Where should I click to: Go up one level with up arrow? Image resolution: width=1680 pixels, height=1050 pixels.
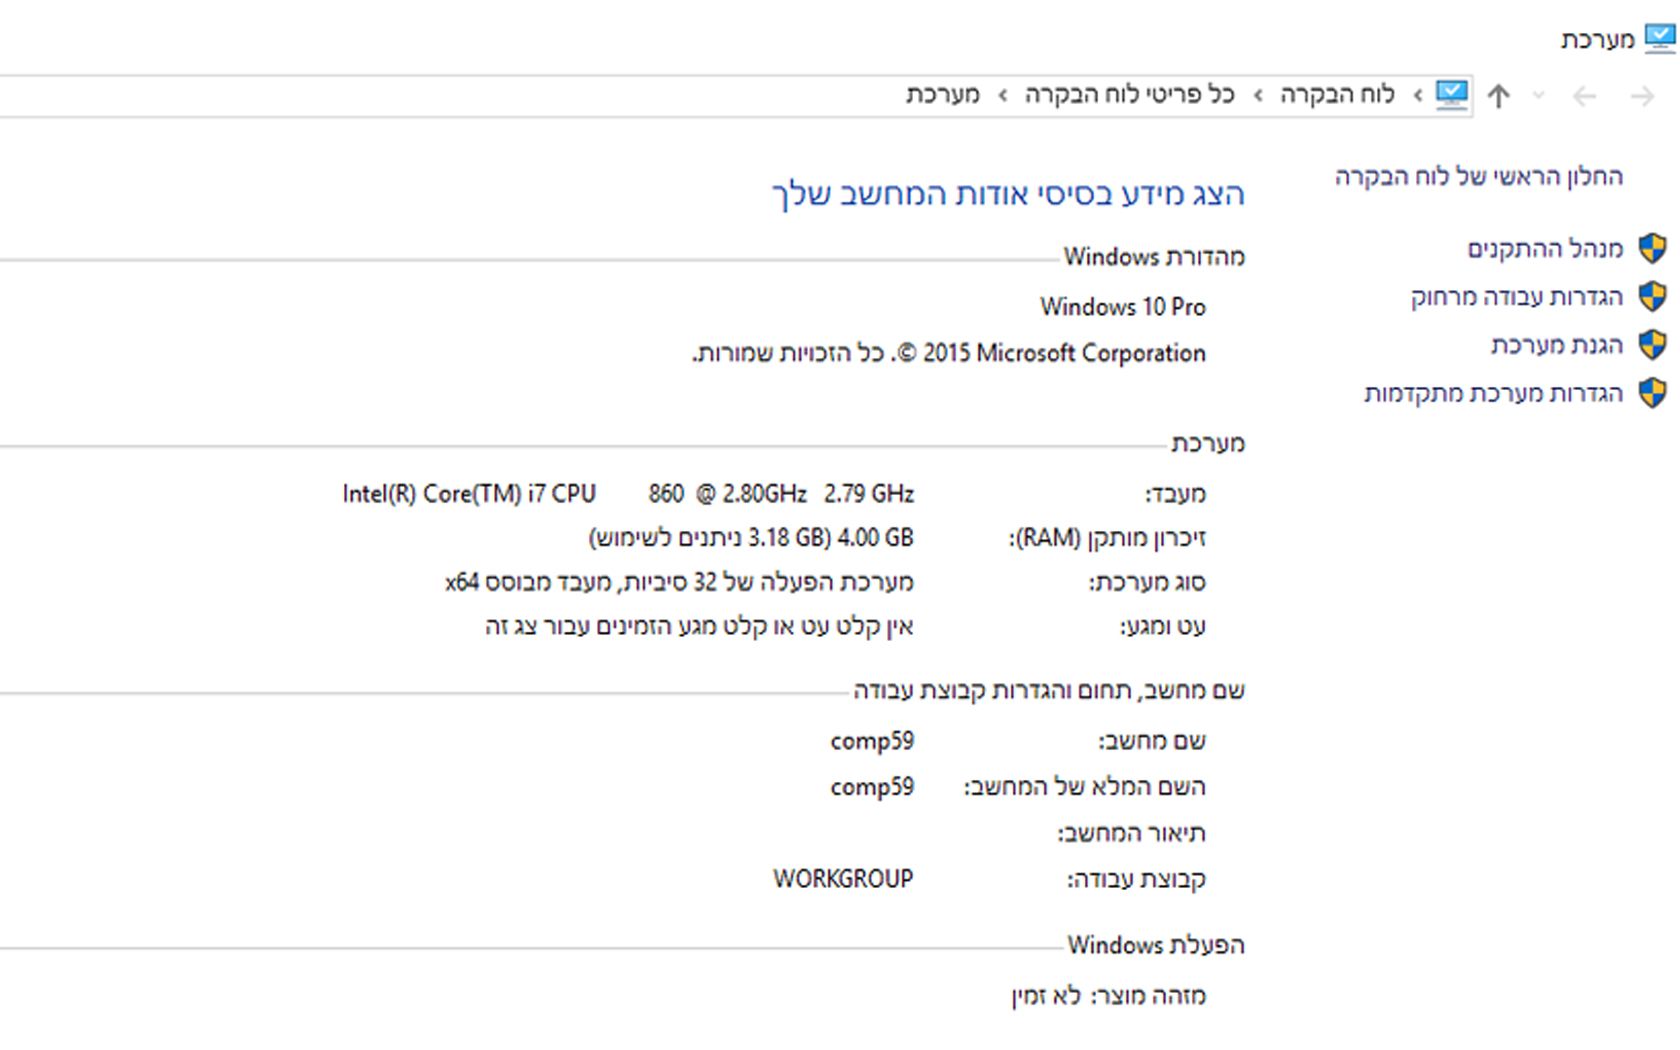tap(1498, 96)
